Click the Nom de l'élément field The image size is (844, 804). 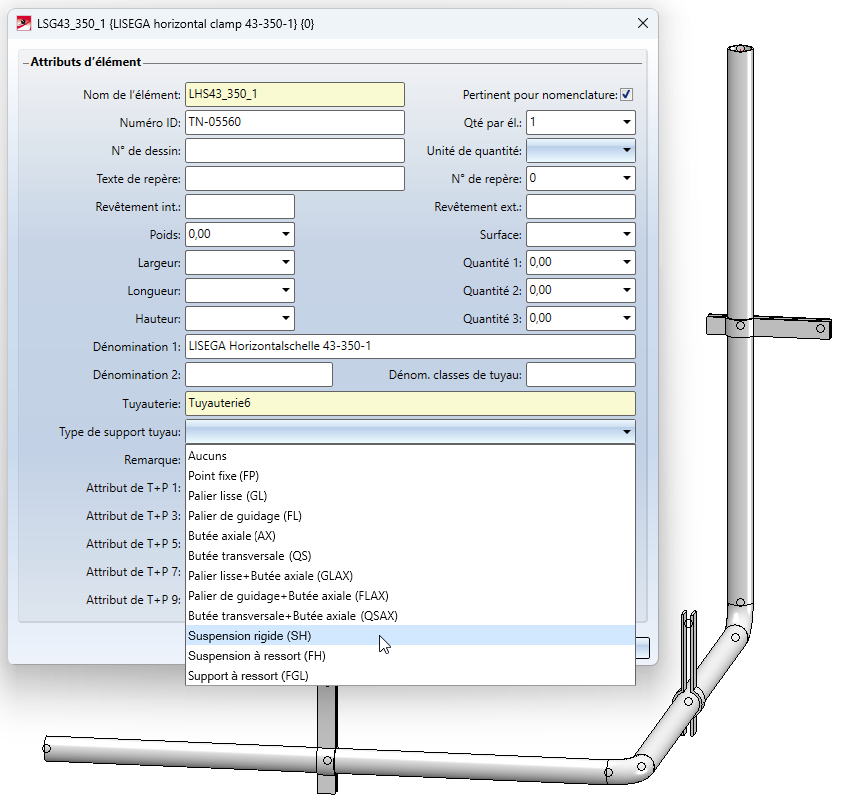click(x=295, y=94)
